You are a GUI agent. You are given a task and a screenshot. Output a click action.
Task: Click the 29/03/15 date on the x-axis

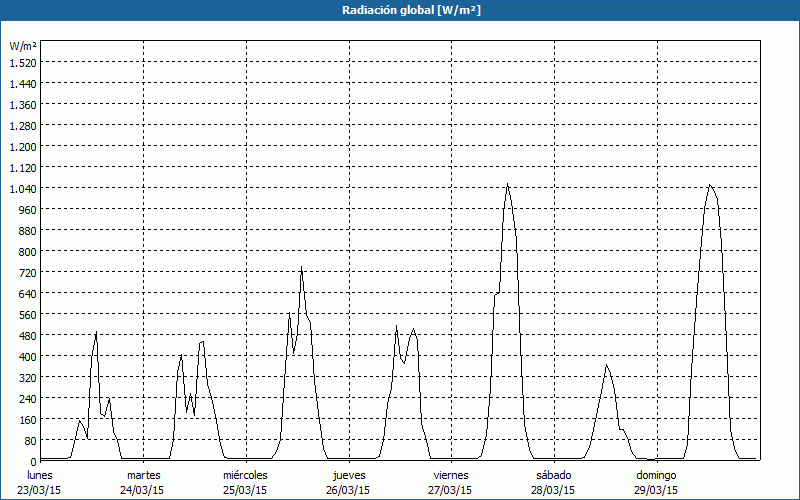tap(656, 490)
